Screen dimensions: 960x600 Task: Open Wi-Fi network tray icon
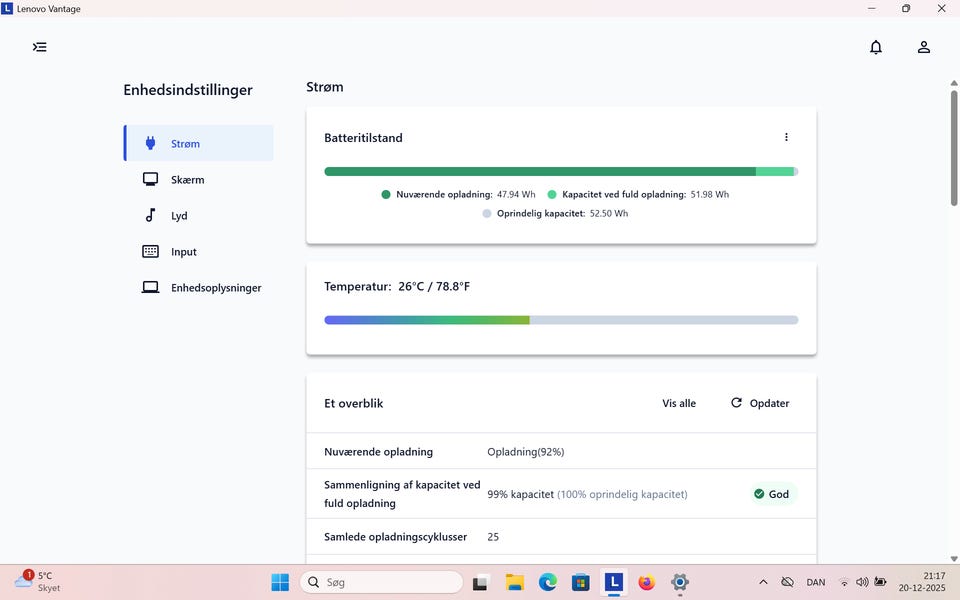[x=844, y=582]
